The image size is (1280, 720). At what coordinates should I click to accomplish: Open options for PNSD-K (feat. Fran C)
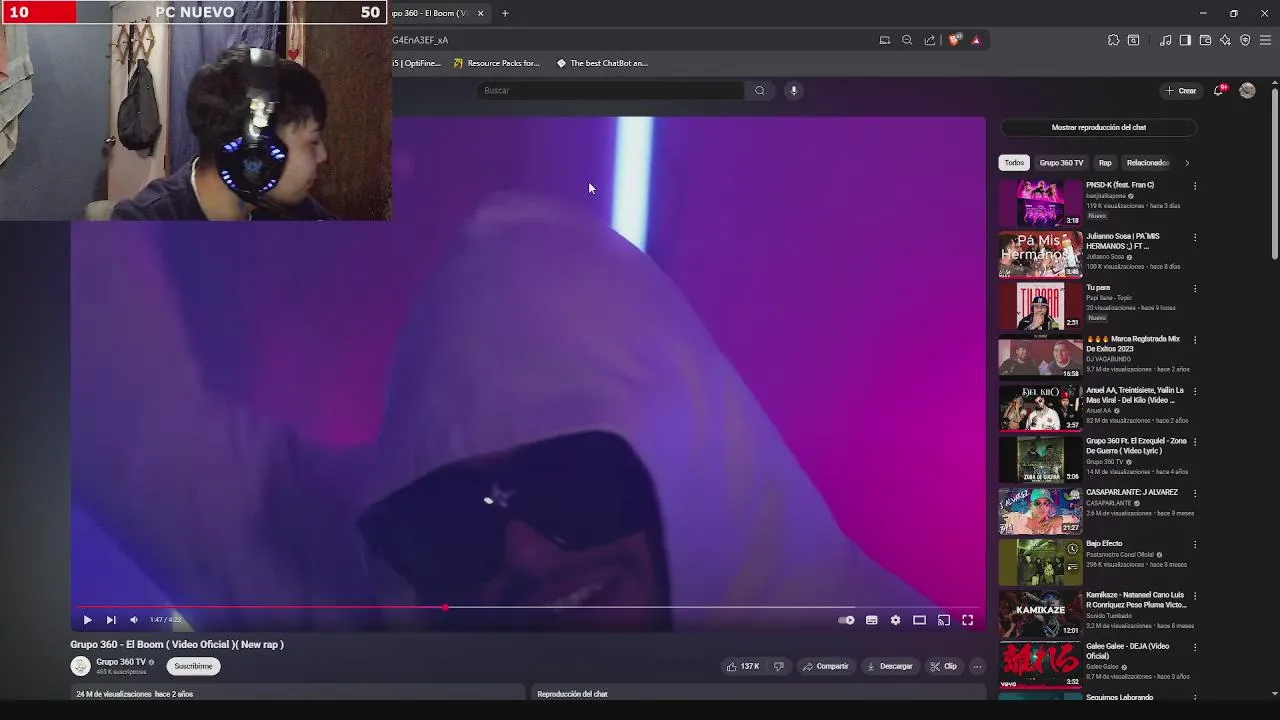1195,186
